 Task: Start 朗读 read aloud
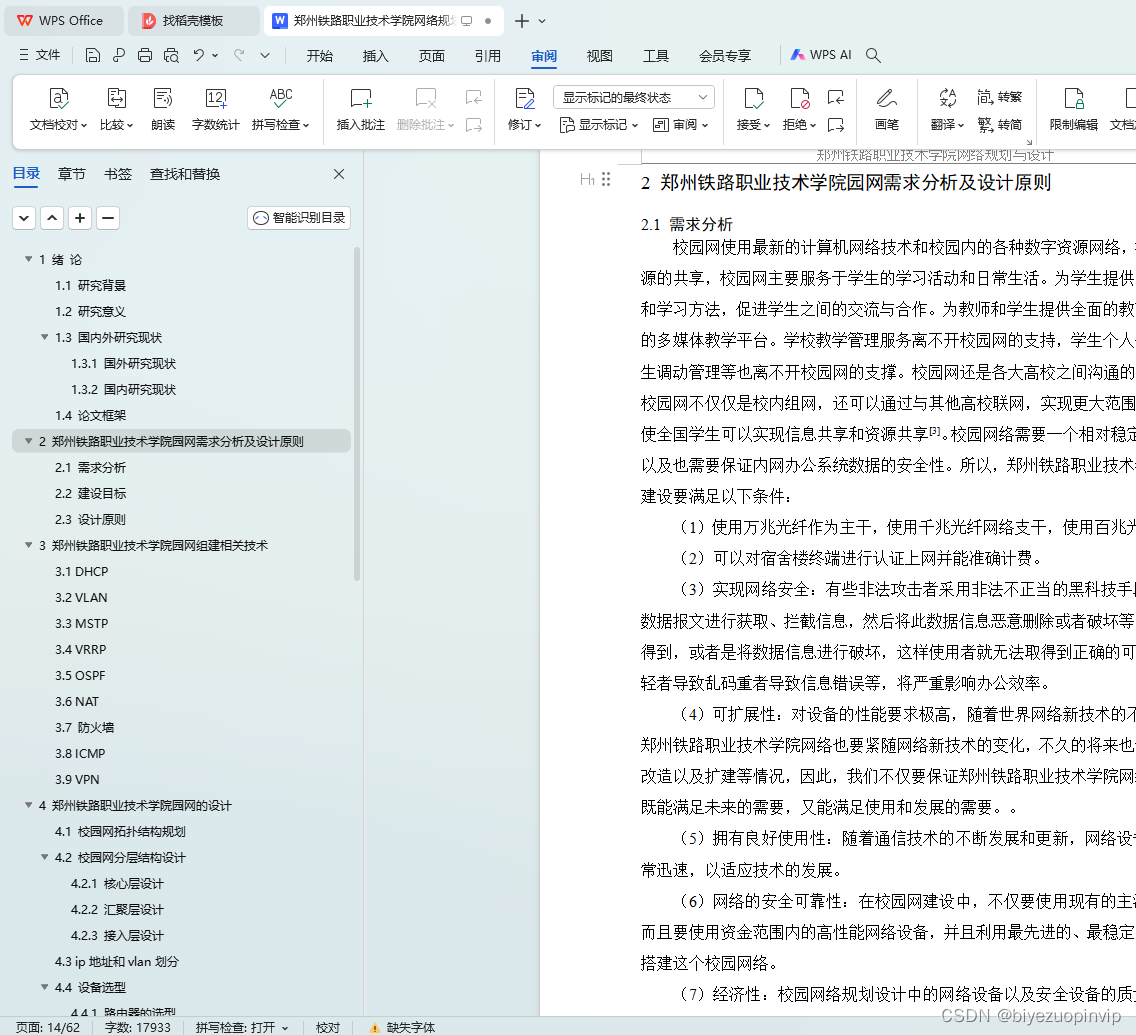pyautogui.click(x=163, y=109)
